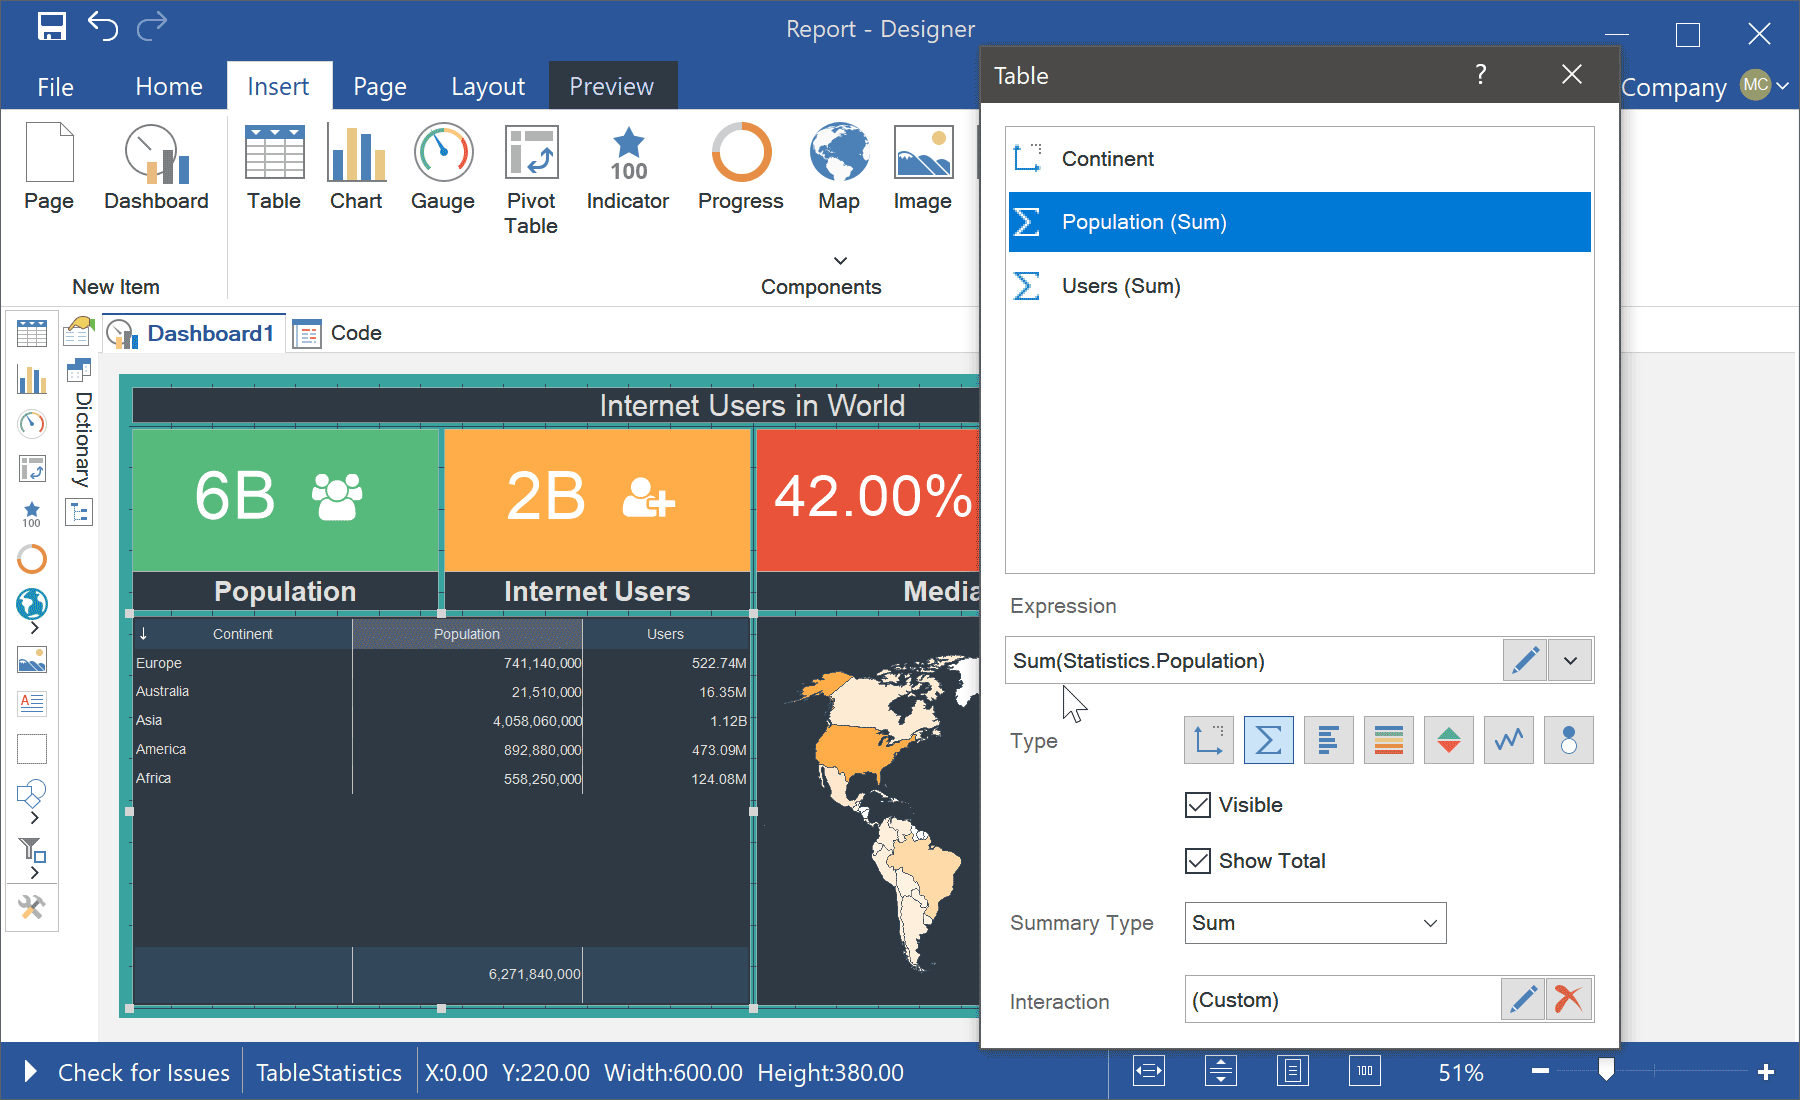
Task: Set column type to Color Scale
Action: tap(1389, 740)
